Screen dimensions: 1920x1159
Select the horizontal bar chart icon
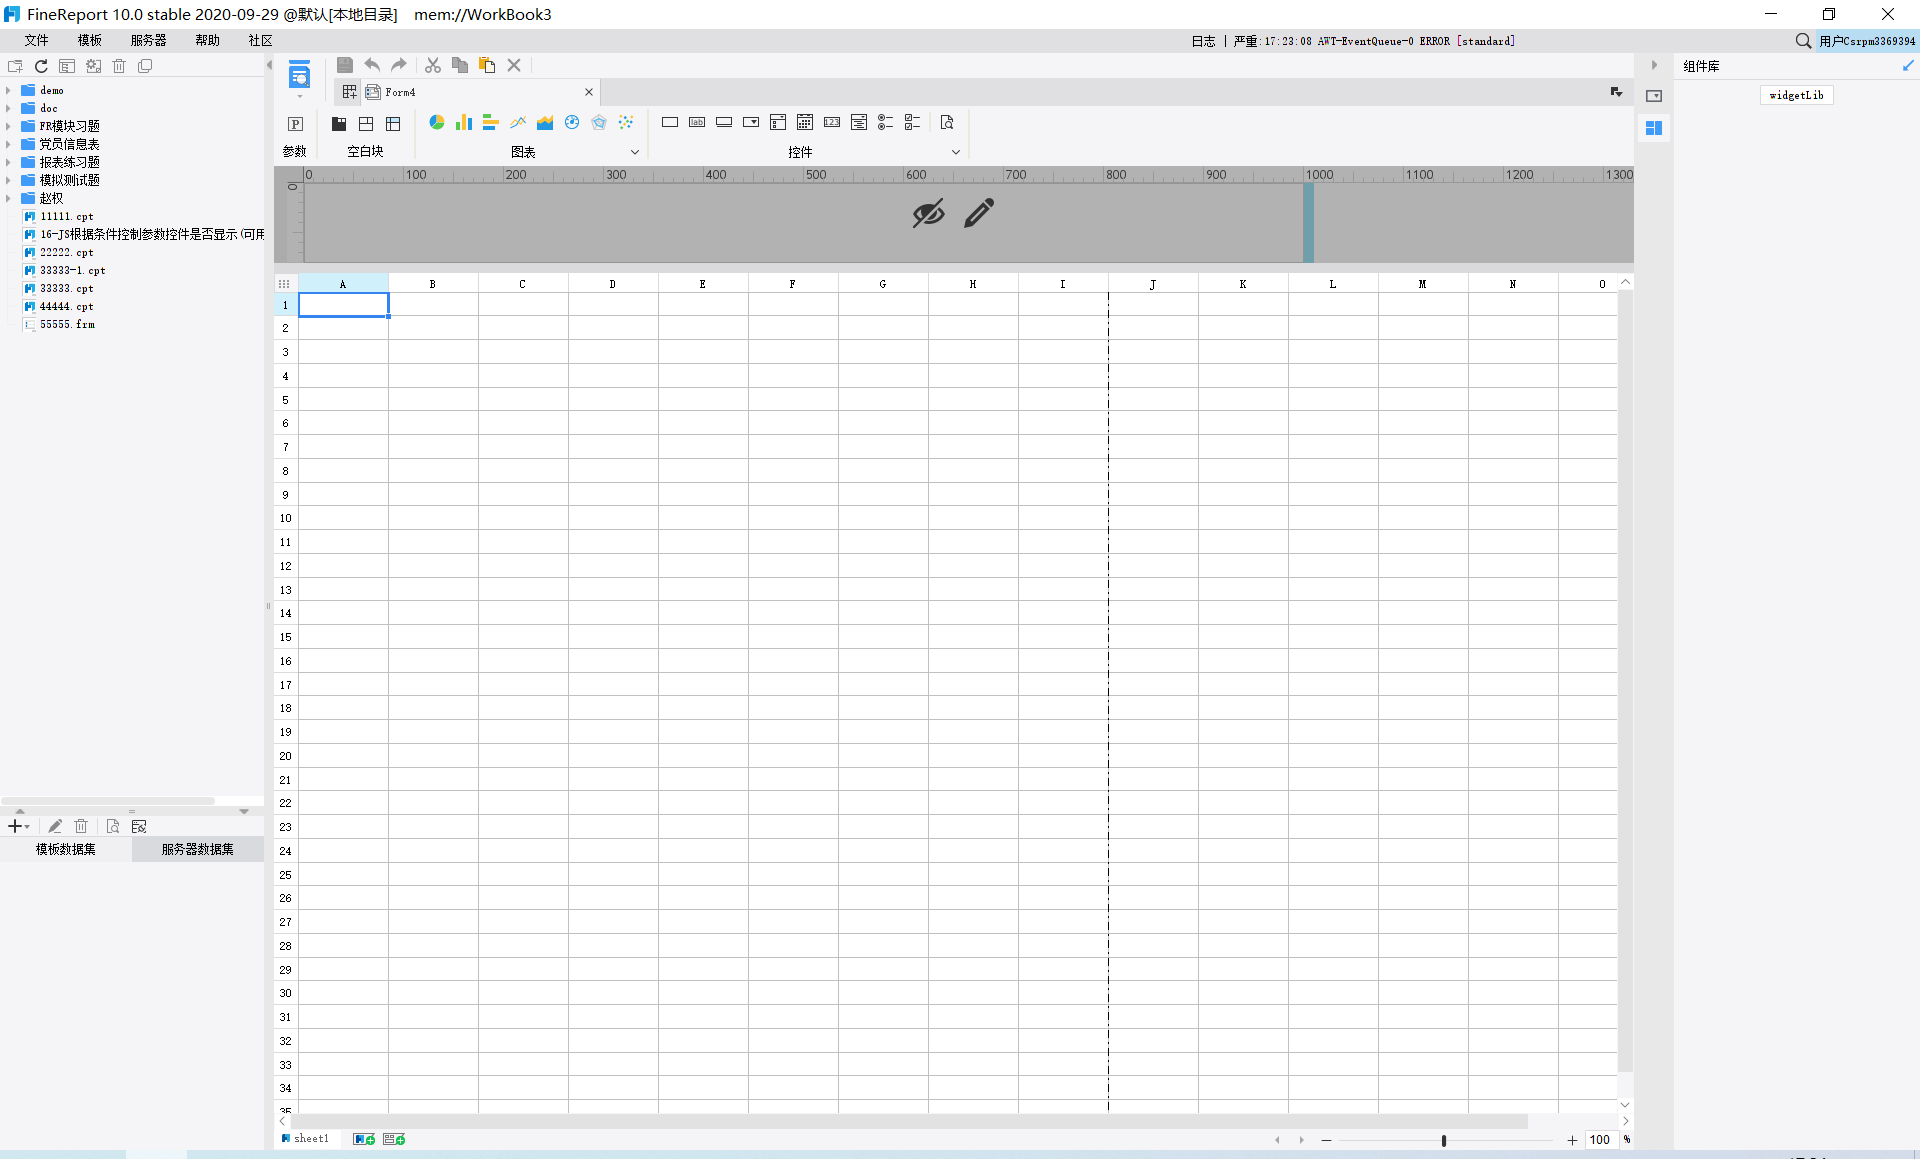[491, 123]
